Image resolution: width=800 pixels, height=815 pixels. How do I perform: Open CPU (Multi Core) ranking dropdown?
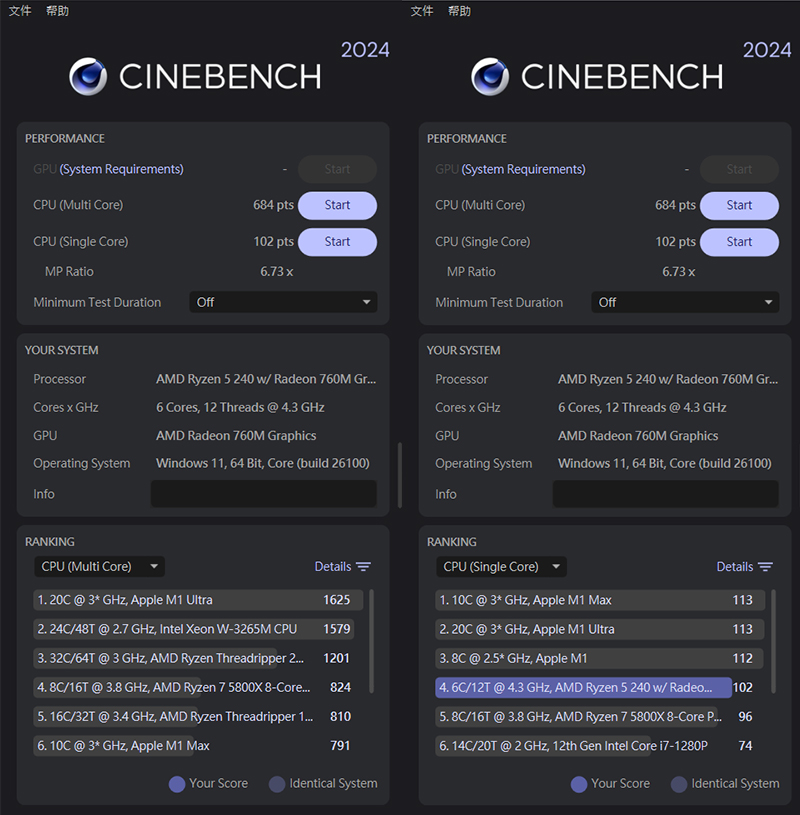click(99, 567)
